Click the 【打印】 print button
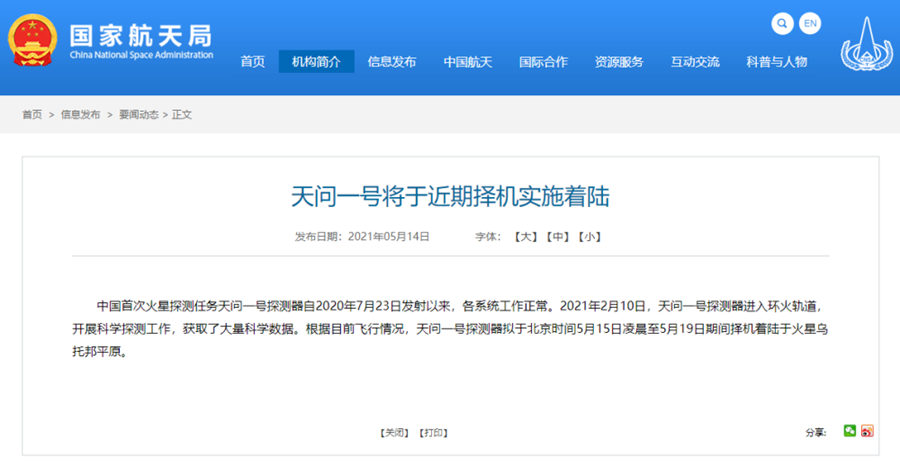This screenshot has height=467, width=900. 433,432
